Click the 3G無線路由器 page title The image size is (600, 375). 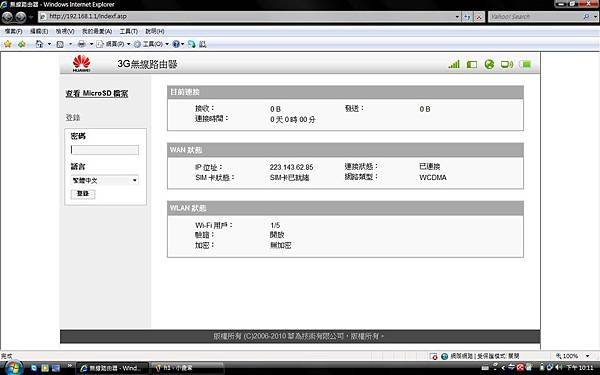(x=147, y=64)
